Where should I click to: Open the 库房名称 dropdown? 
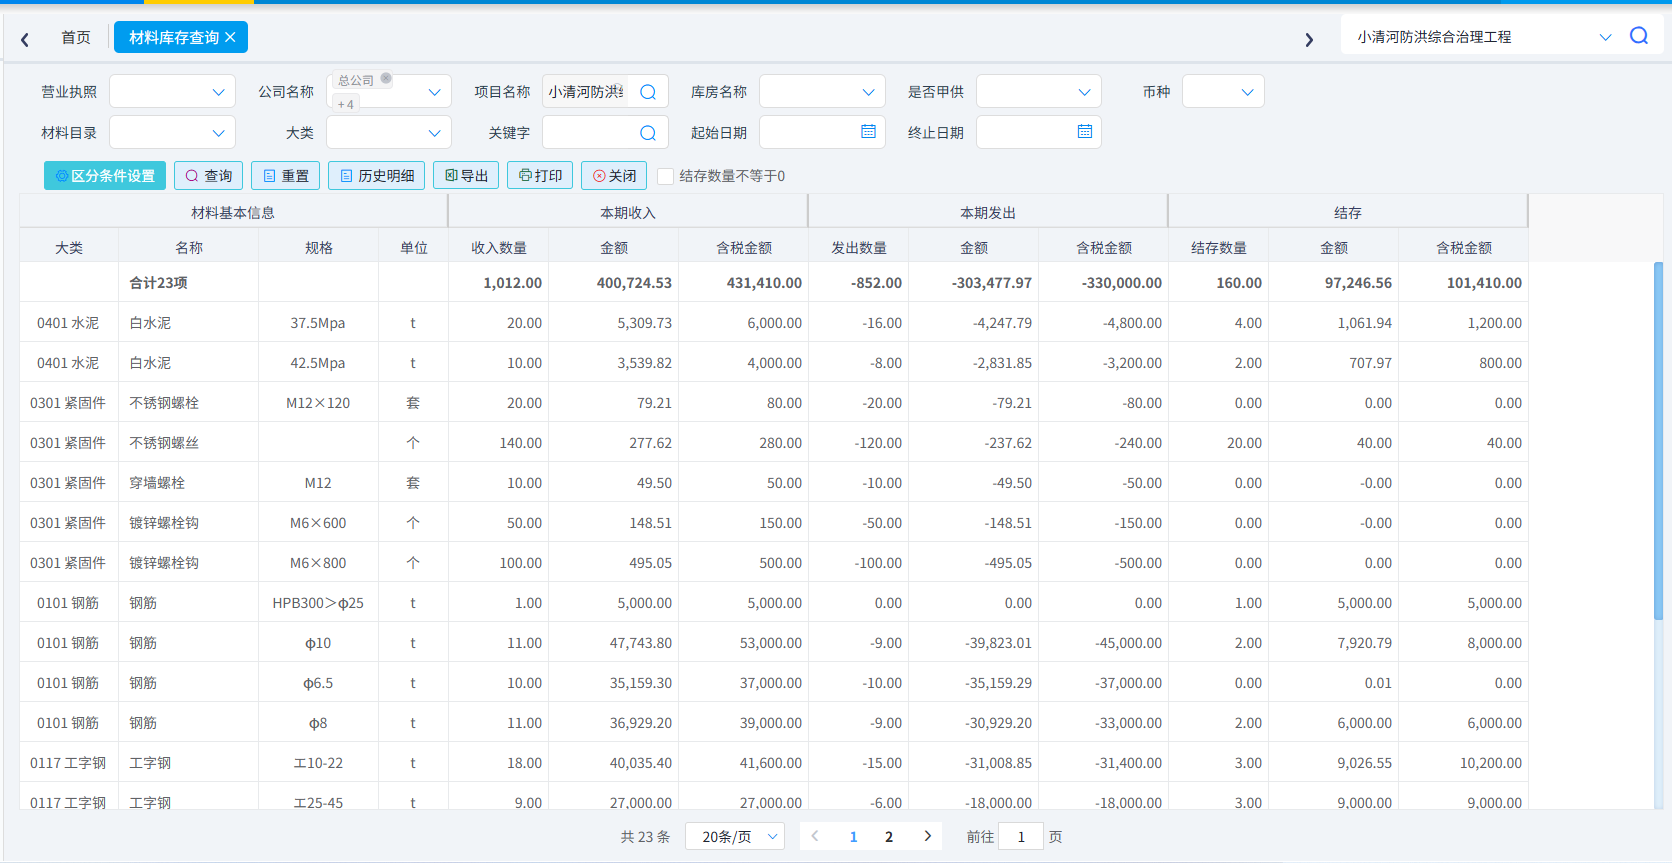click(x=822, y=92)
